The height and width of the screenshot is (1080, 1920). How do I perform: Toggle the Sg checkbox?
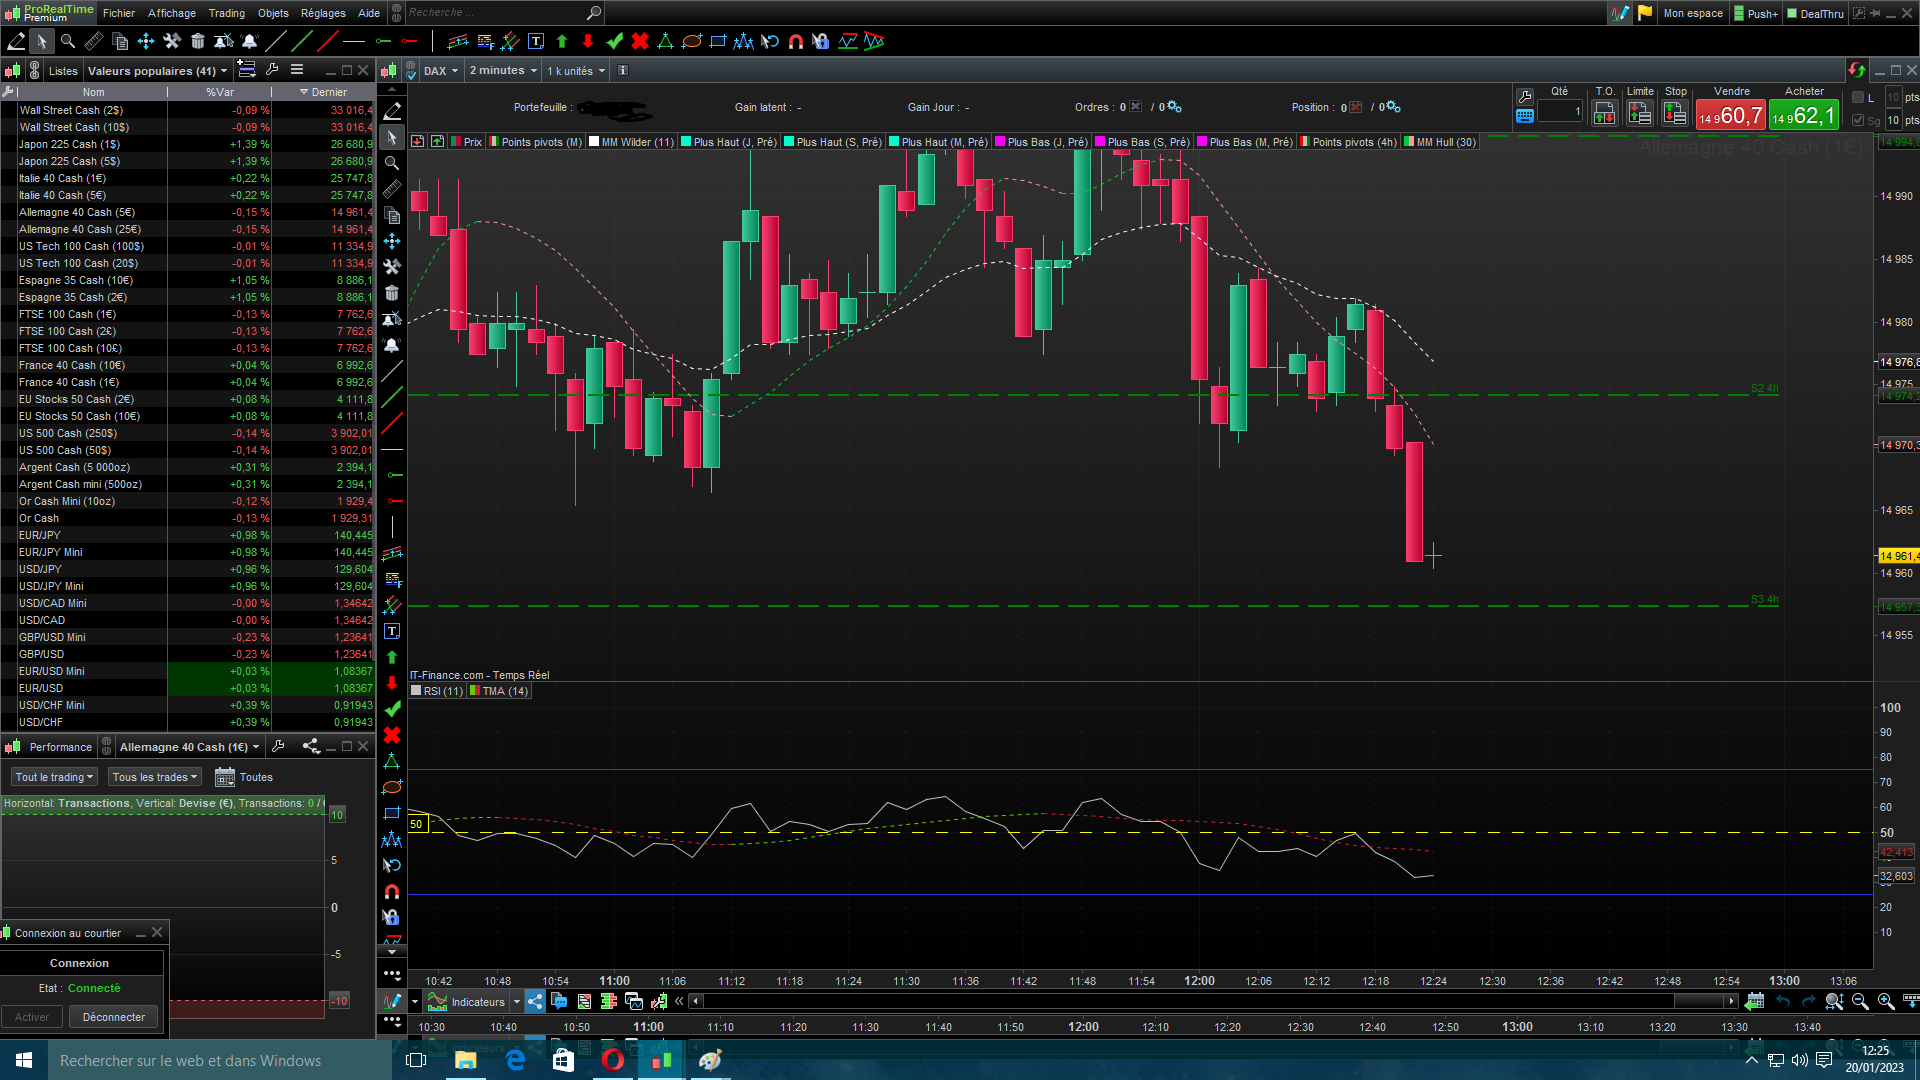pos(1858,120)
